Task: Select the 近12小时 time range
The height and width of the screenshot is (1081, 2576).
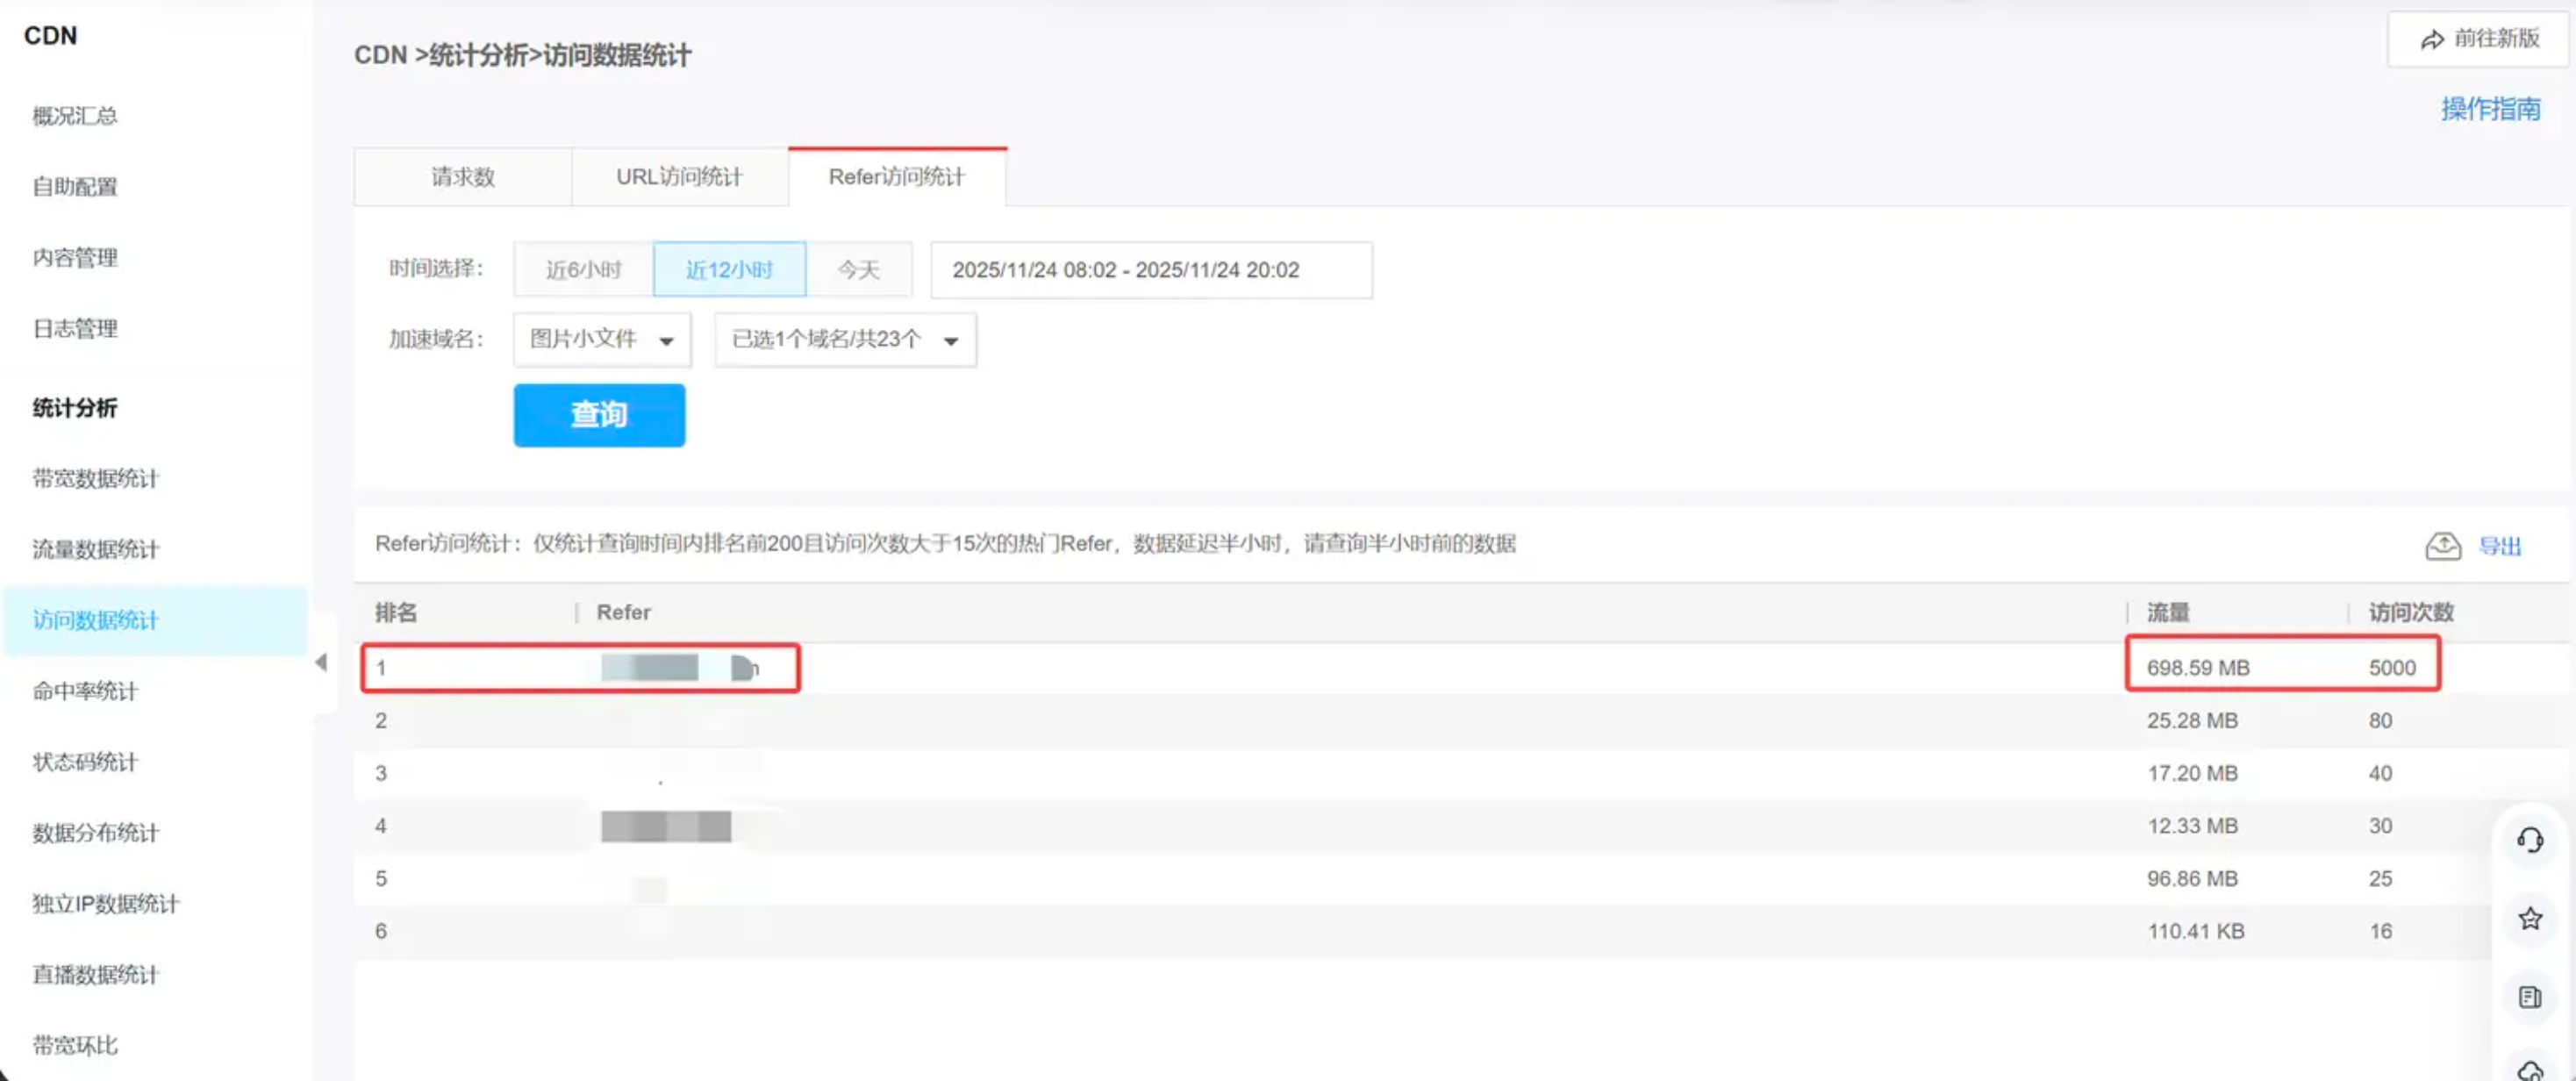Action: [x=729, y=270]
